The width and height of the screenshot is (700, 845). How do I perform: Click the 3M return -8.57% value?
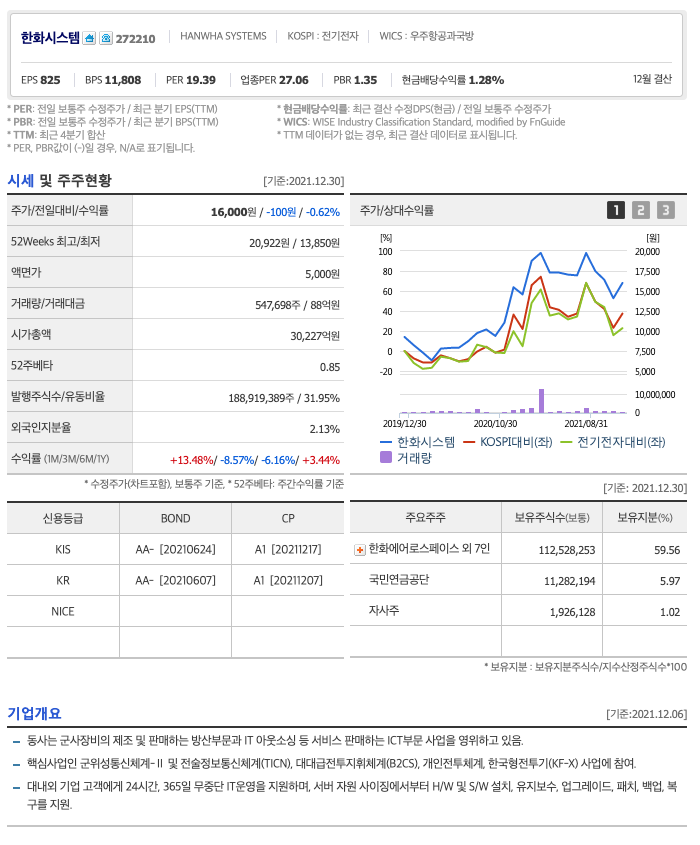[x=237, y=460]
